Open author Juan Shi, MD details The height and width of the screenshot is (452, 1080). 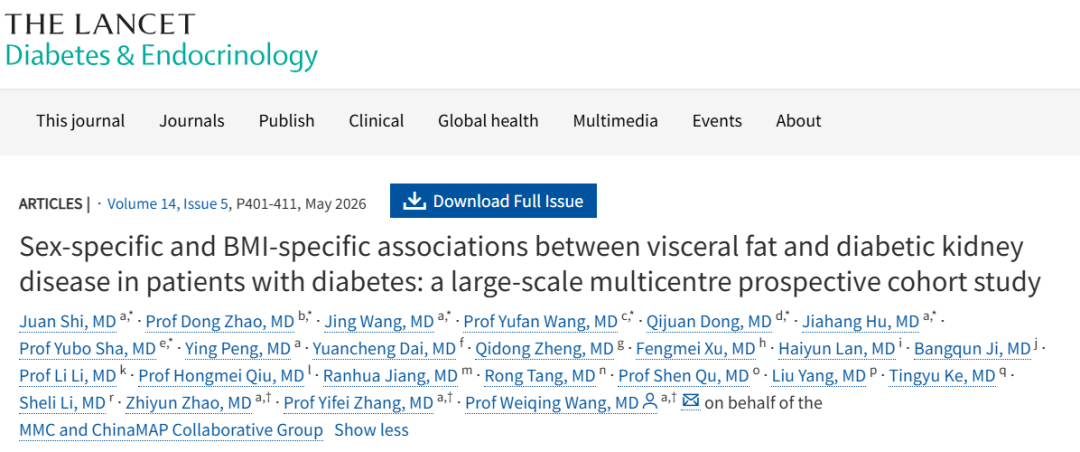[67, 321]
